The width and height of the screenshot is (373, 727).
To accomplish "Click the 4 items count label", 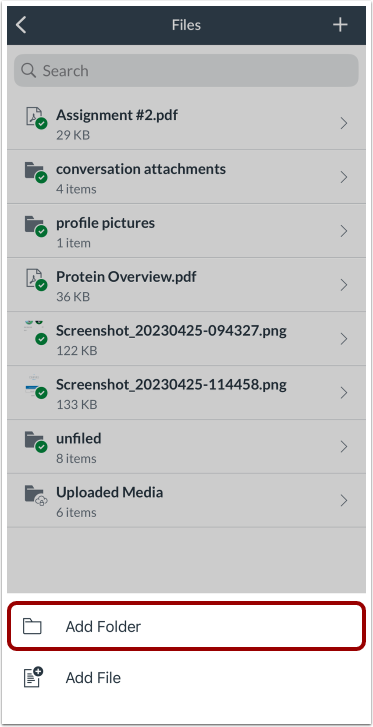I will click(x=76, y=189).
